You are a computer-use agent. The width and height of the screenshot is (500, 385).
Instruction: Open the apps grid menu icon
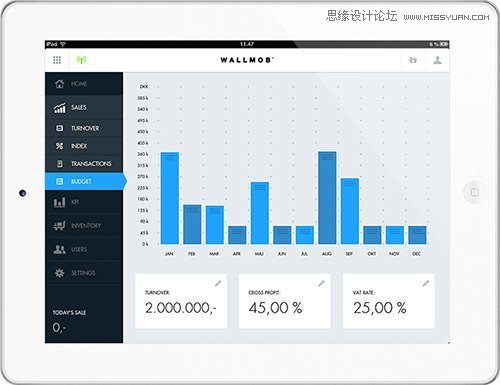(57, 60)
